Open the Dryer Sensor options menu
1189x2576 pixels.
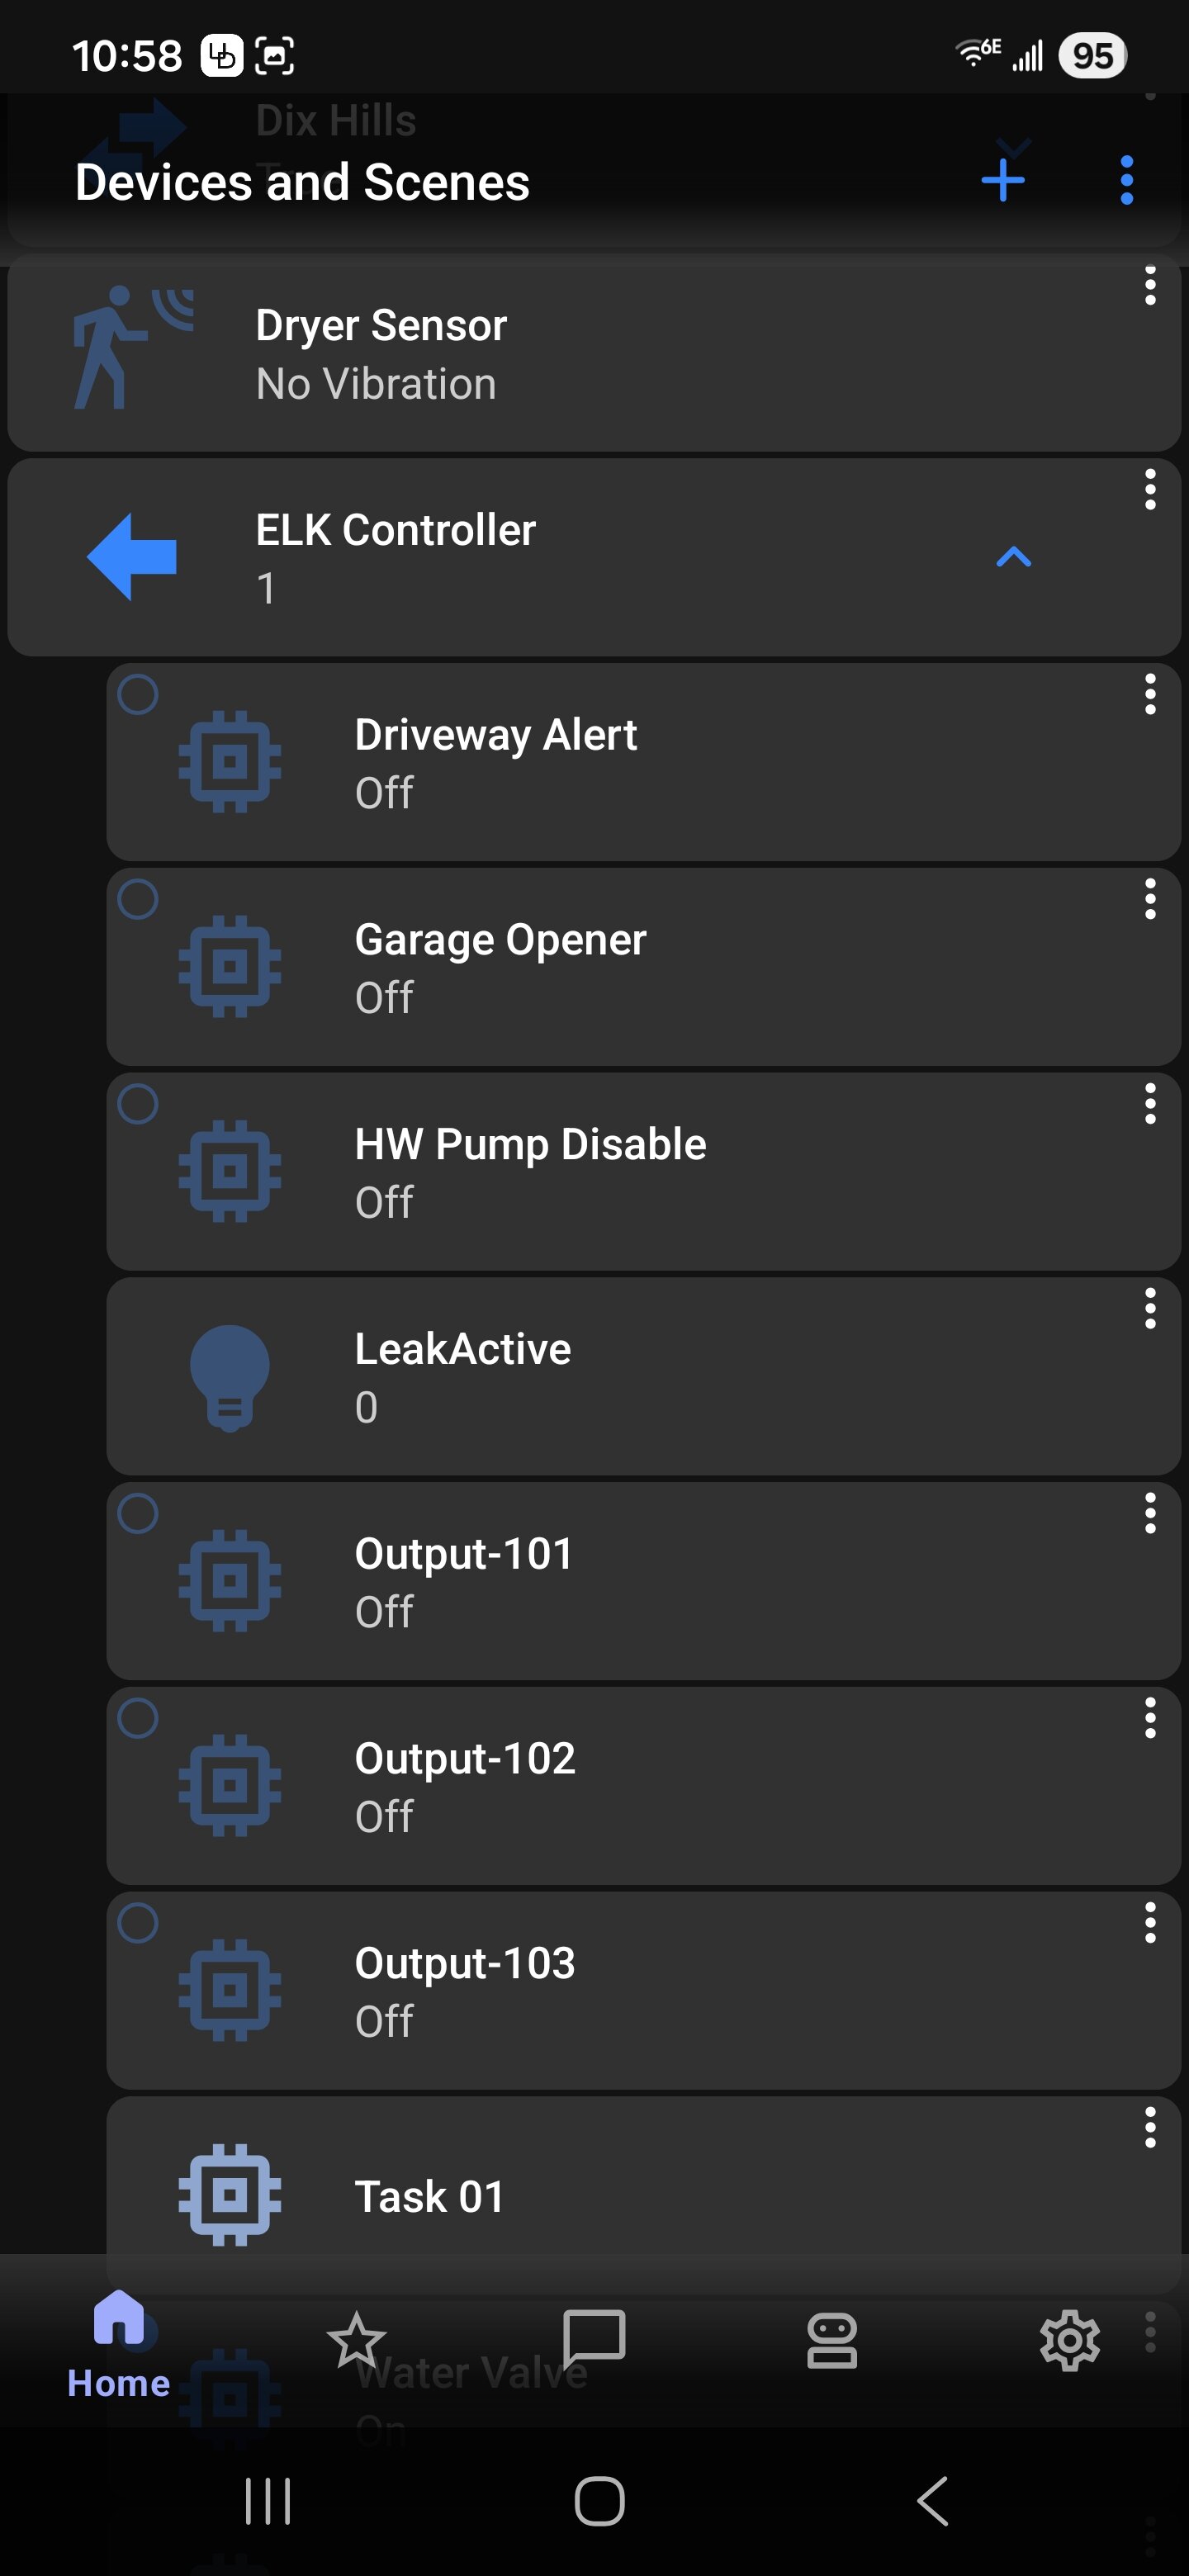coord(1150,286)
